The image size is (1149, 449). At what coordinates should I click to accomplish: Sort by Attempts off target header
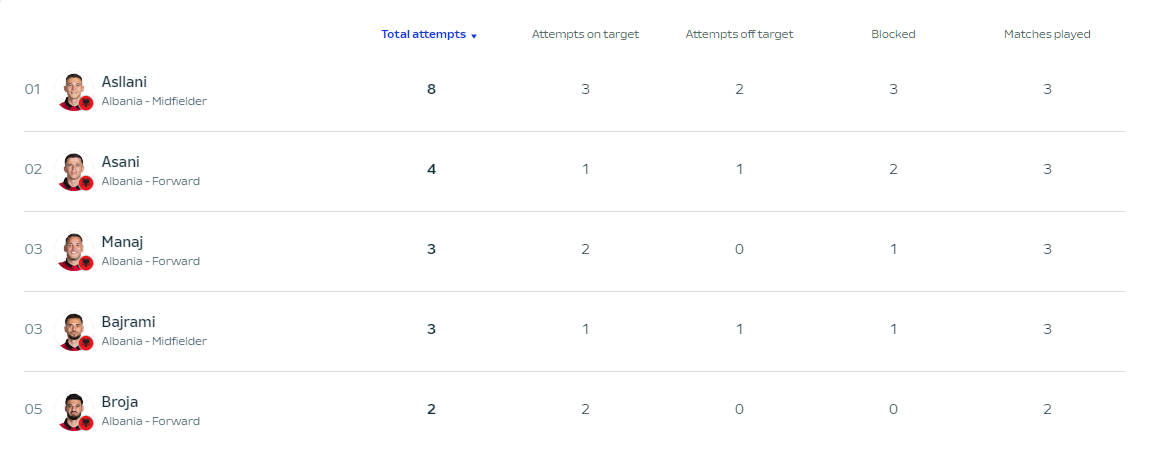pyautogui.click(x=739, y=34)
